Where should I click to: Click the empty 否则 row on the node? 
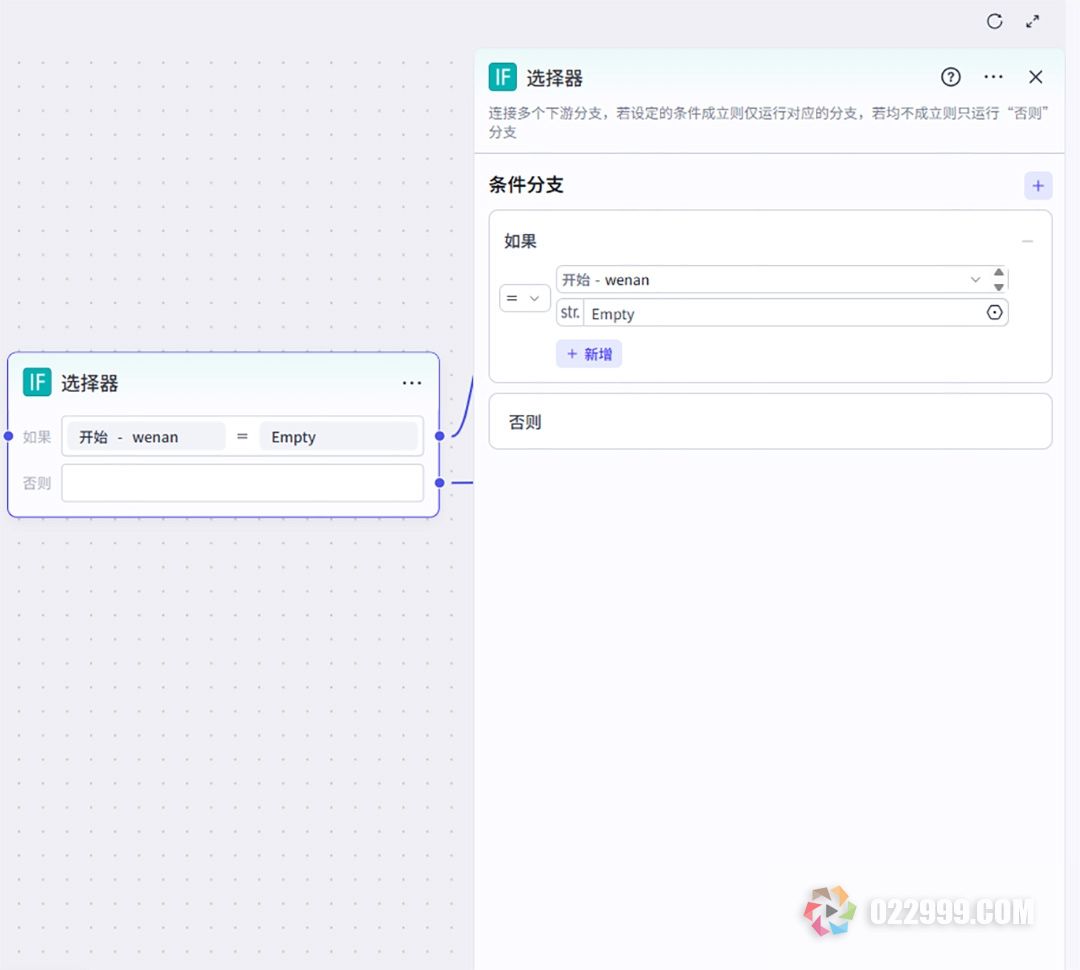point(242,483)
